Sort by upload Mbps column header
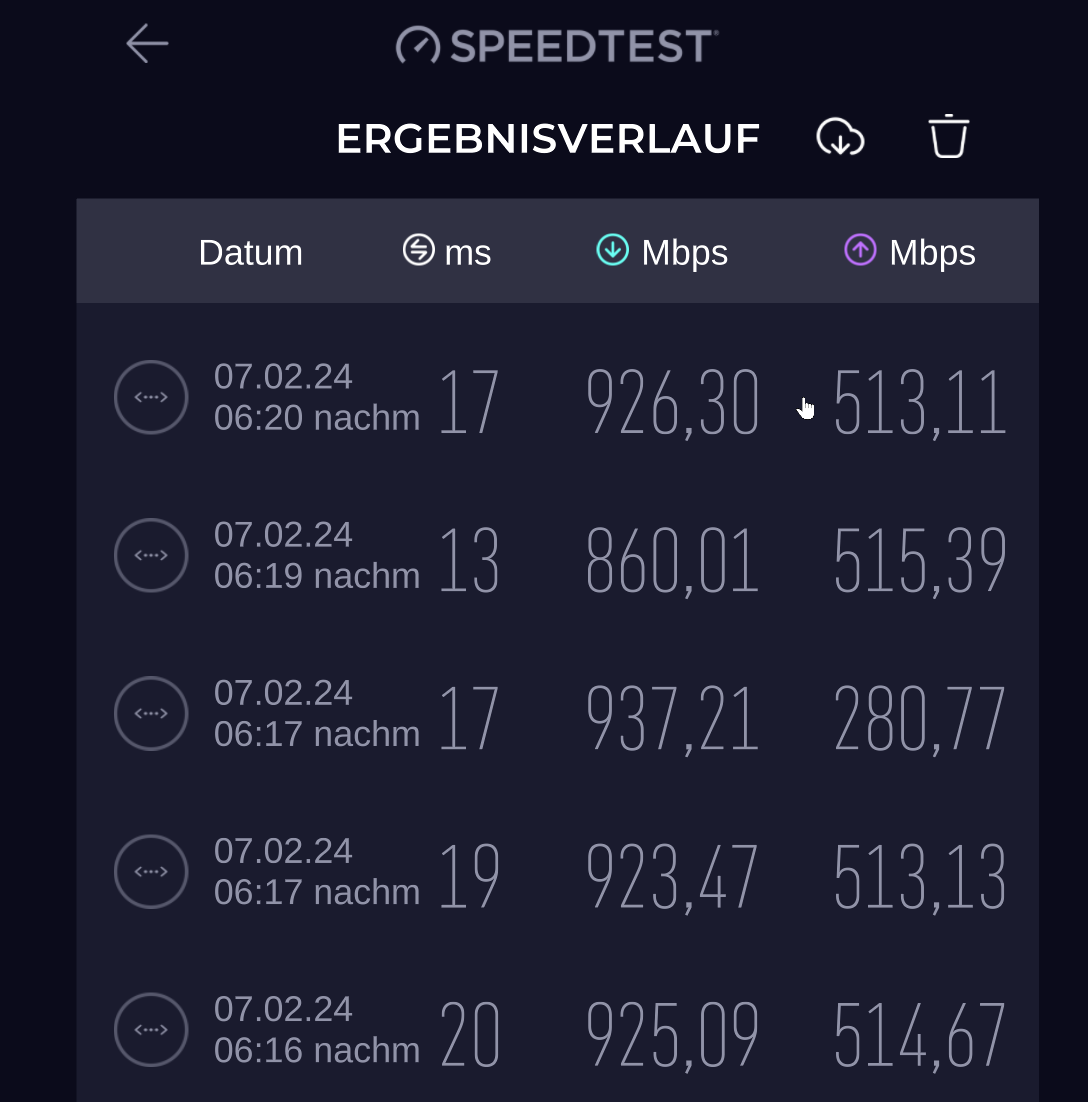1088x1102 pixels. tap(909, 252)
